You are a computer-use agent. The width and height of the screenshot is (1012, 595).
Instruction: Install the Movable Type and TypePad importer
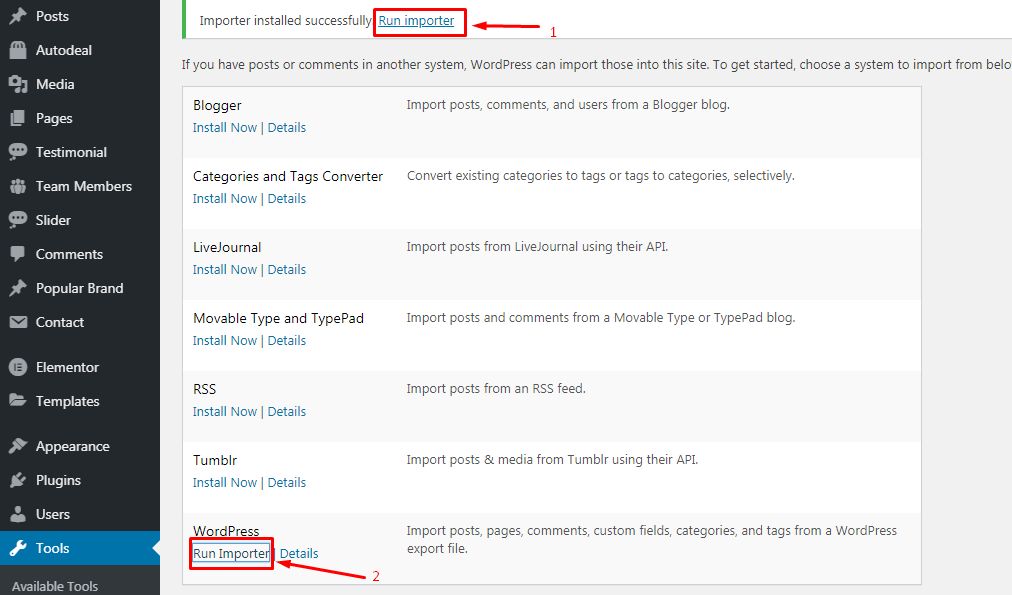(x=225, y=341)
